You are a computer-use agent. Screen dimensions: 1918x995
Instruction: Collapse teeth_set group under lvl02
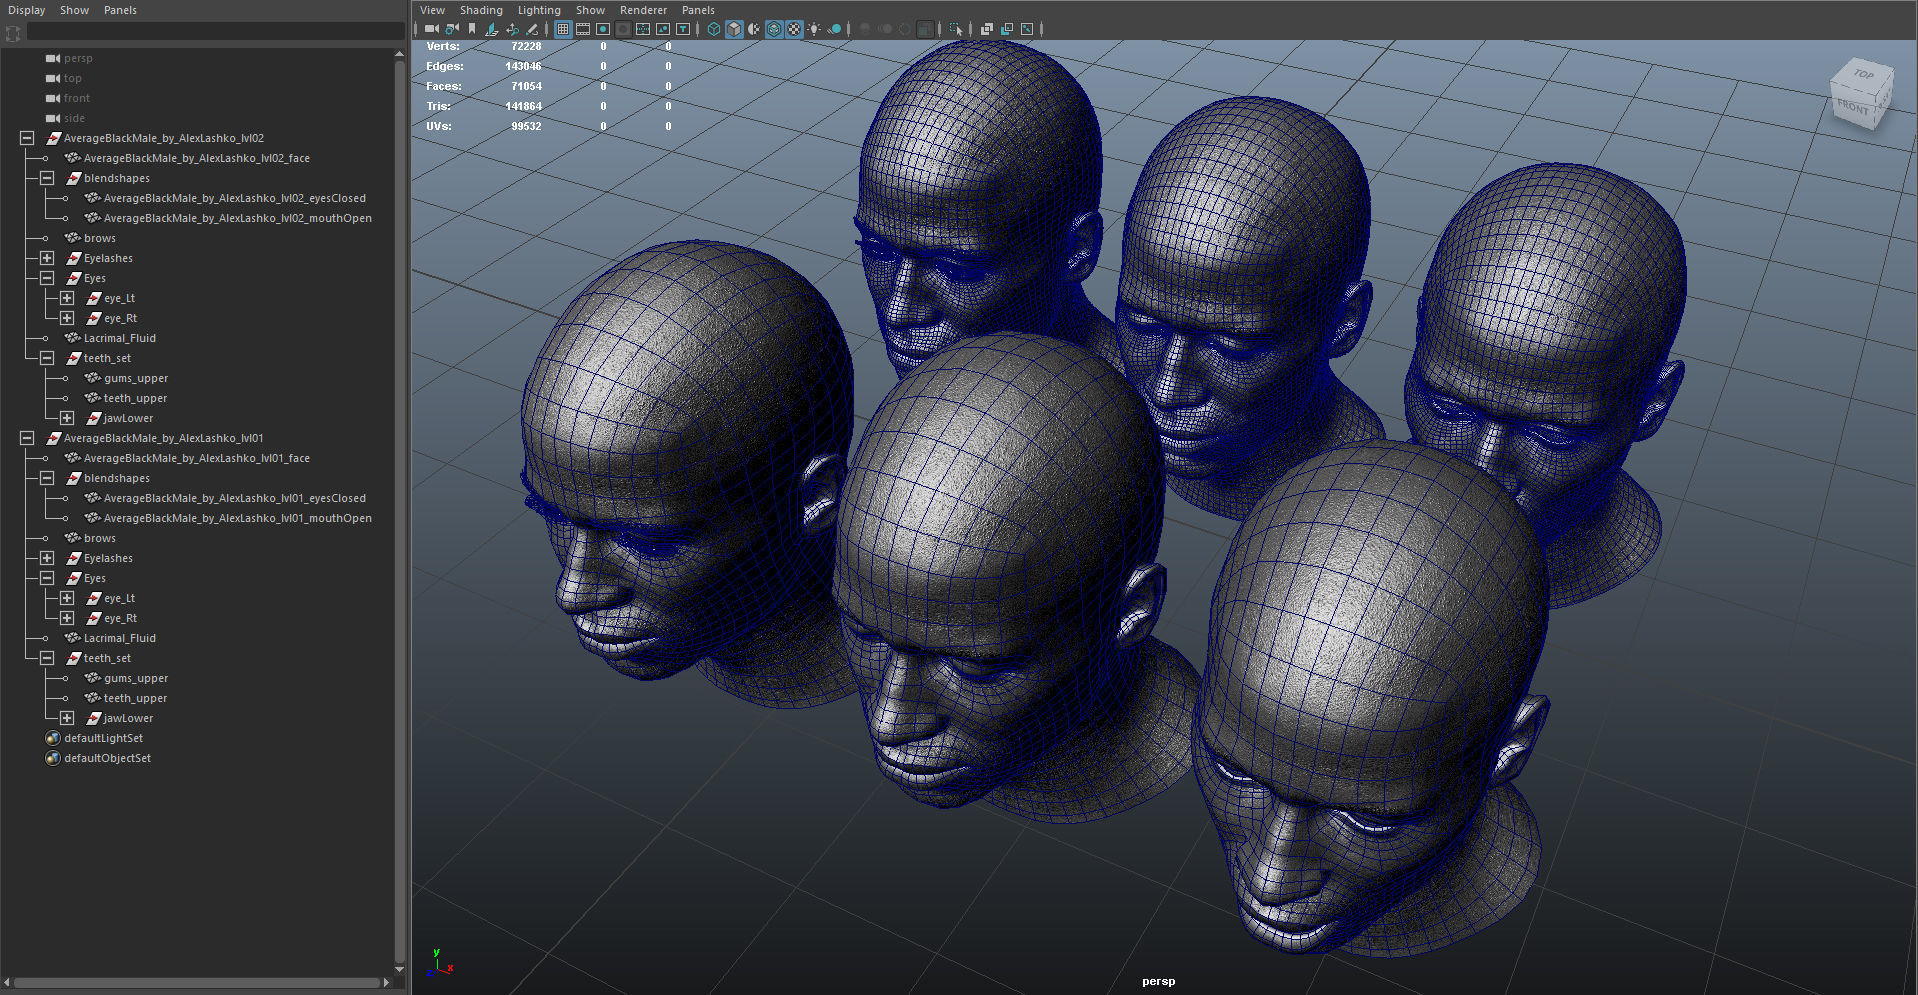(x=47, y=358)
